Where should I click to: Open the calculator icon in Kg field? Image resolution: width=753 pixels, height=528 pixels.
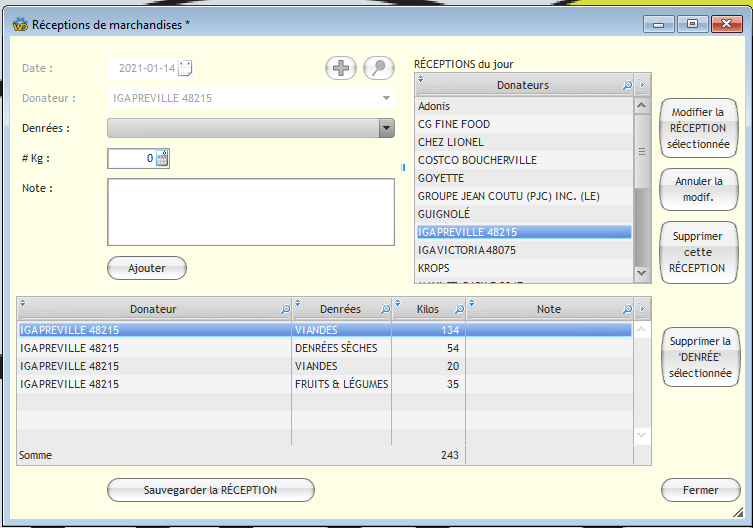coord(163,158)
